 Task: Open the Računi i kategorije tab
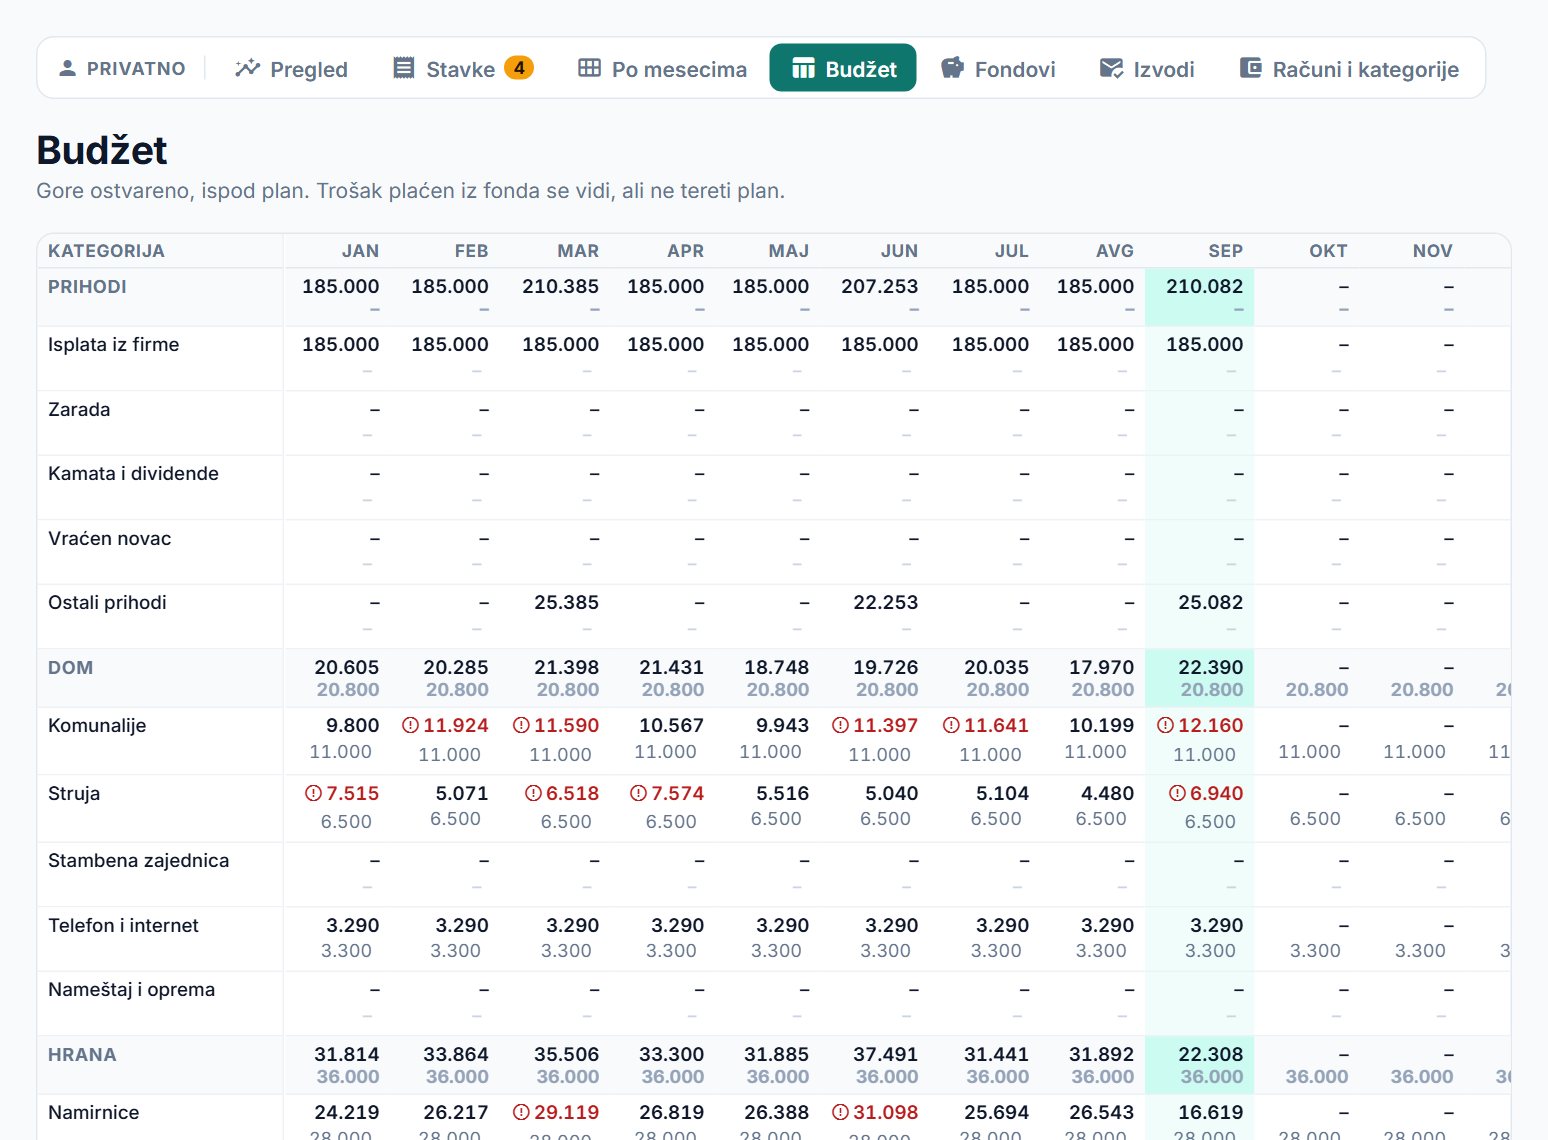click(x=1349, y=68)
